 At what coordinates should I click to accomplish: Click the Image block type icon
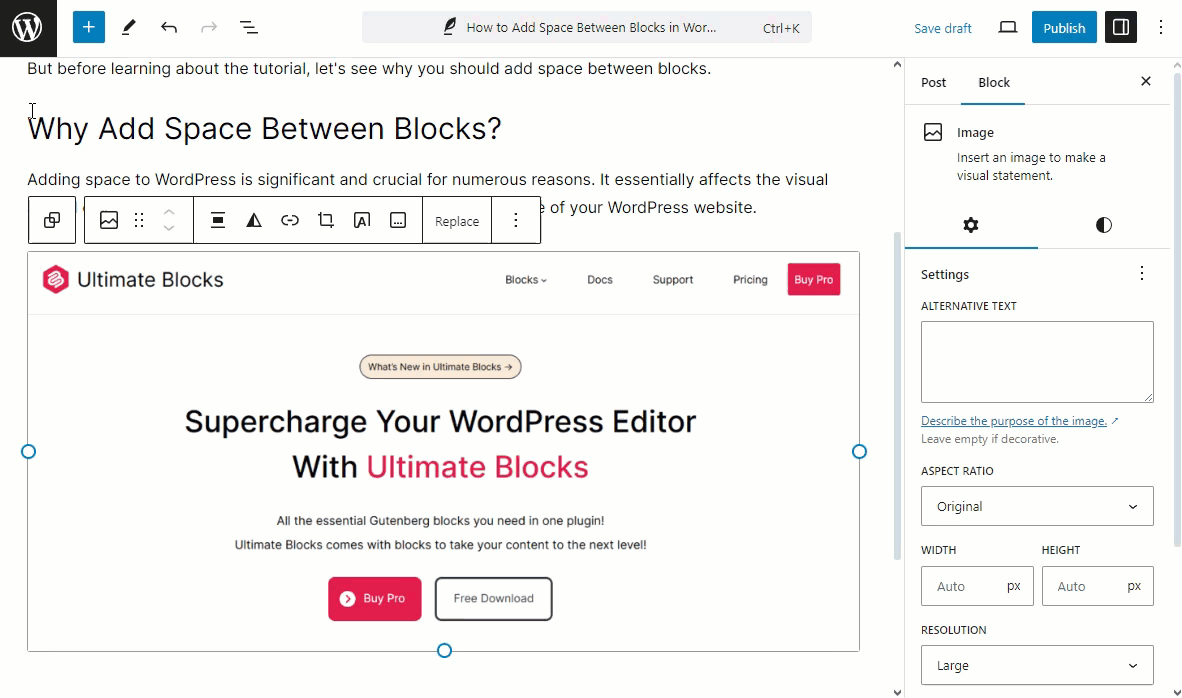tap(109, 220)
